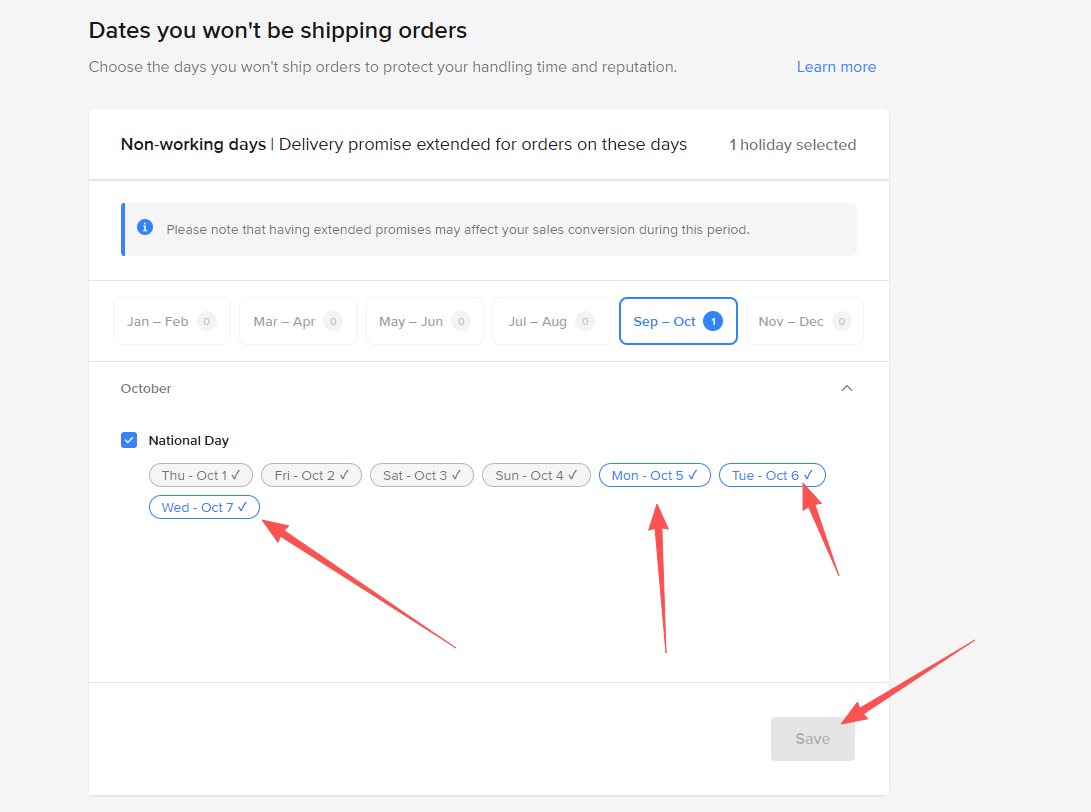
Task: Open the Nov – Dec tab
Action: point(805,321)
